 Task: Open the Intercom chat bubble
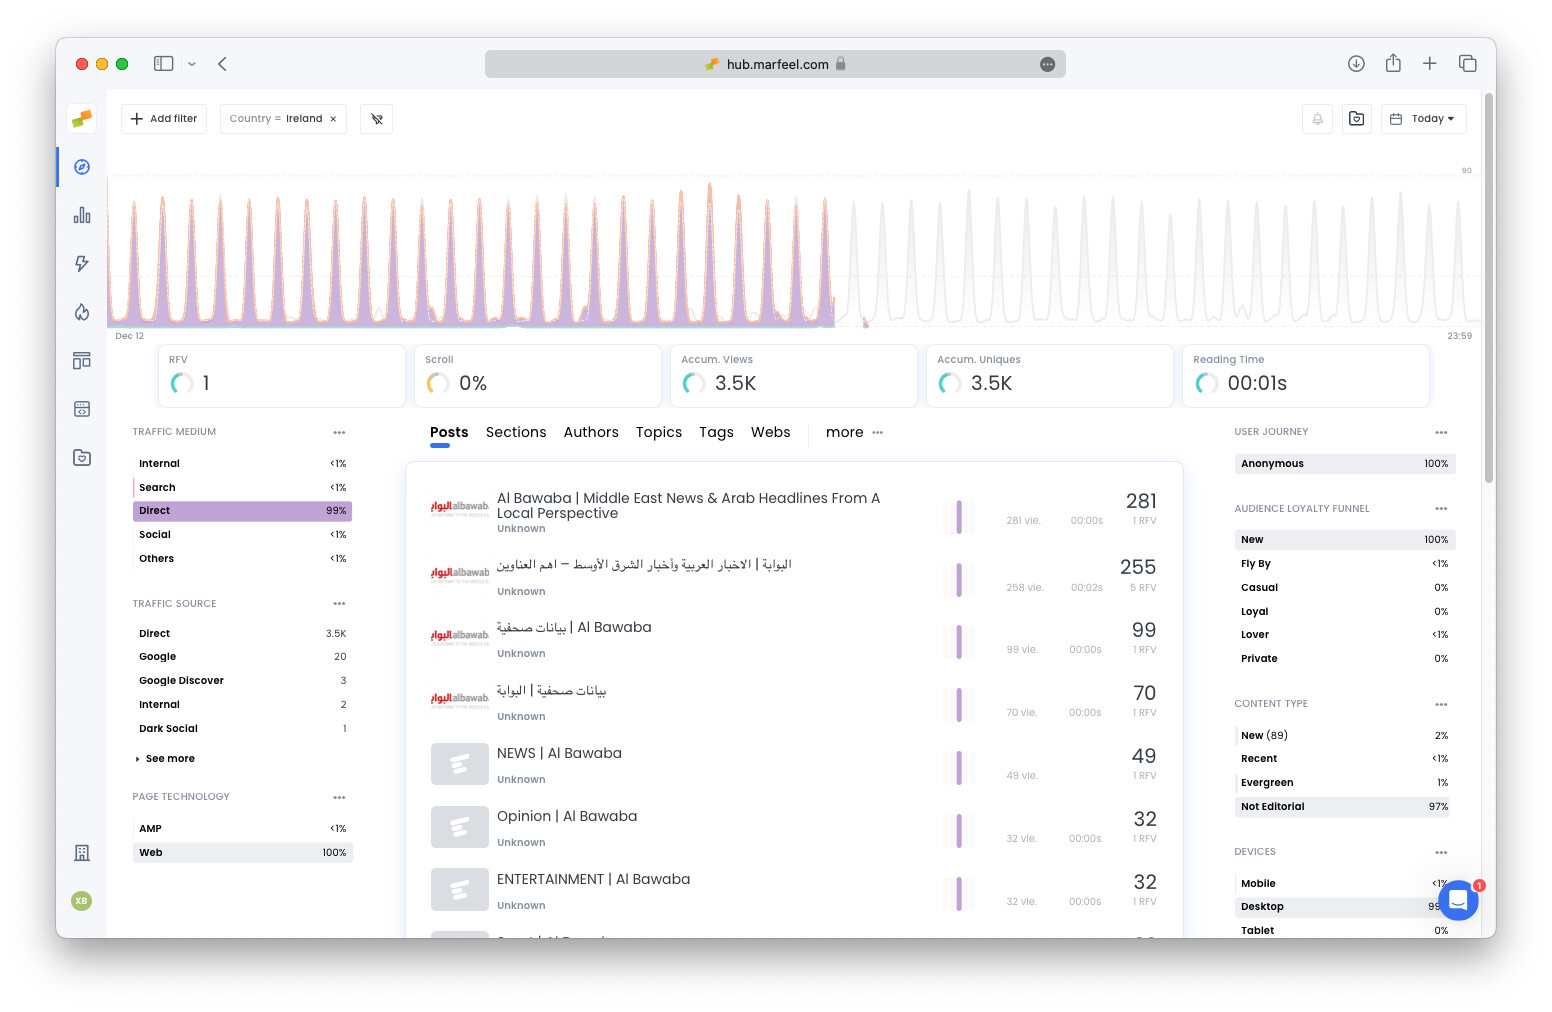1458,900
